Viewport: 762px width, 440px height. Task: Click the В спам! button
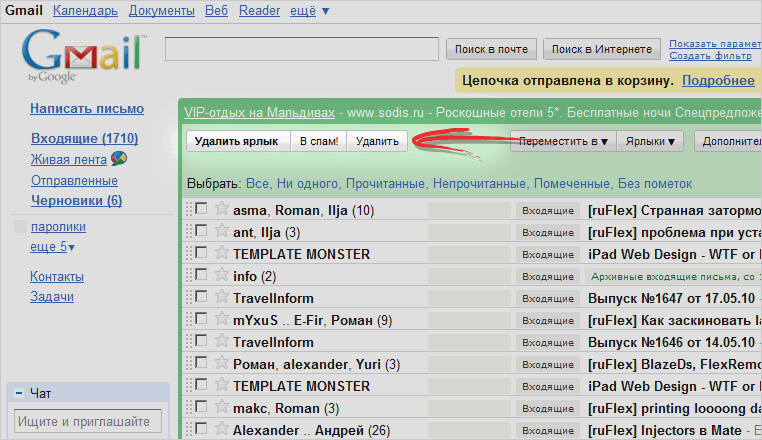(319, 141)
